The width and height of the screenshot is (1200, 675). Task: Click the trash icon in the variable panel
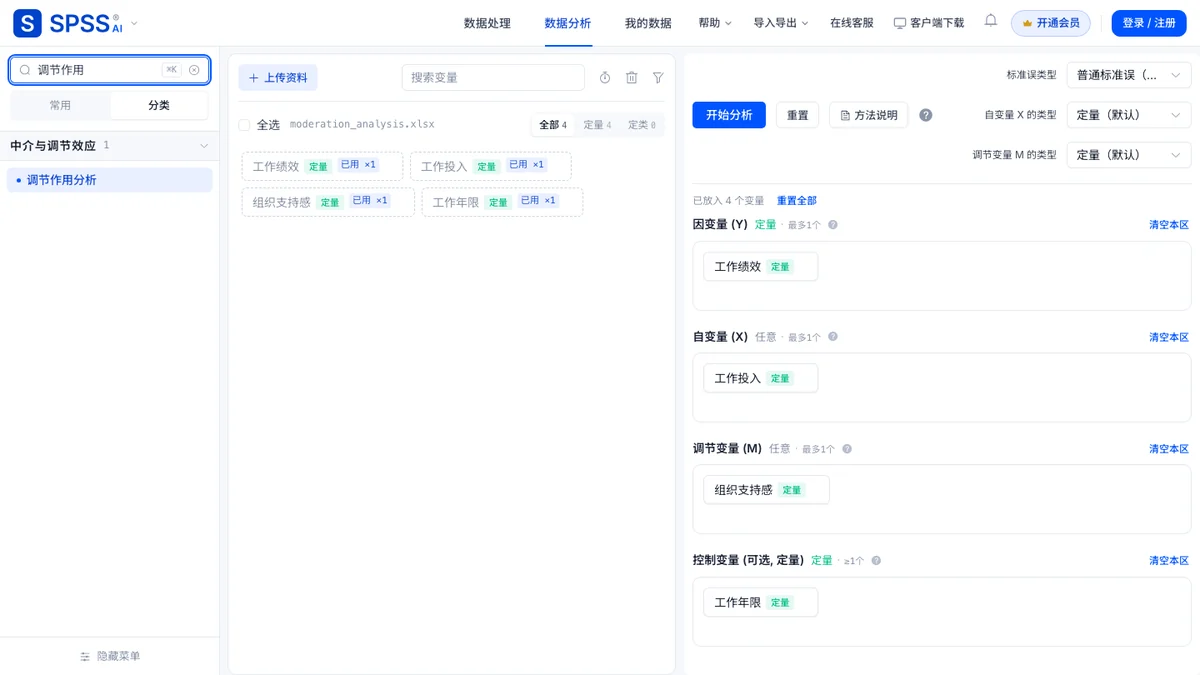[x=632, y=78]
